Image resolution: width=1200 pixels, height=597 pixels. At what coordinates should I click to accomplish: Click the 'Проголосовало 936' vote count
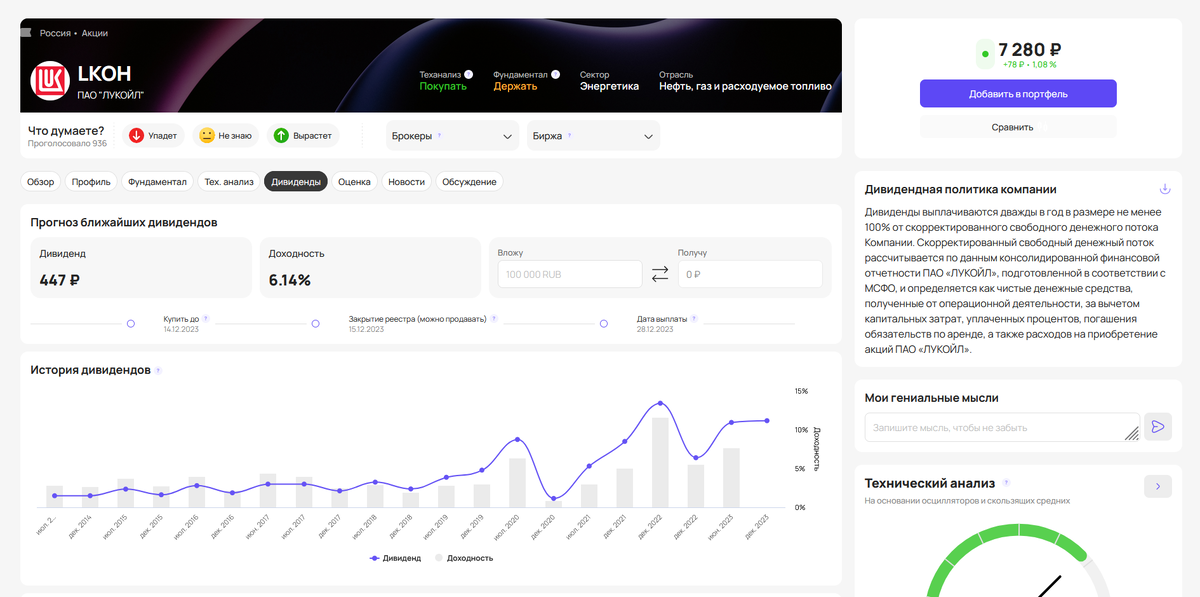pyautogui.click(x=67, y=144)
